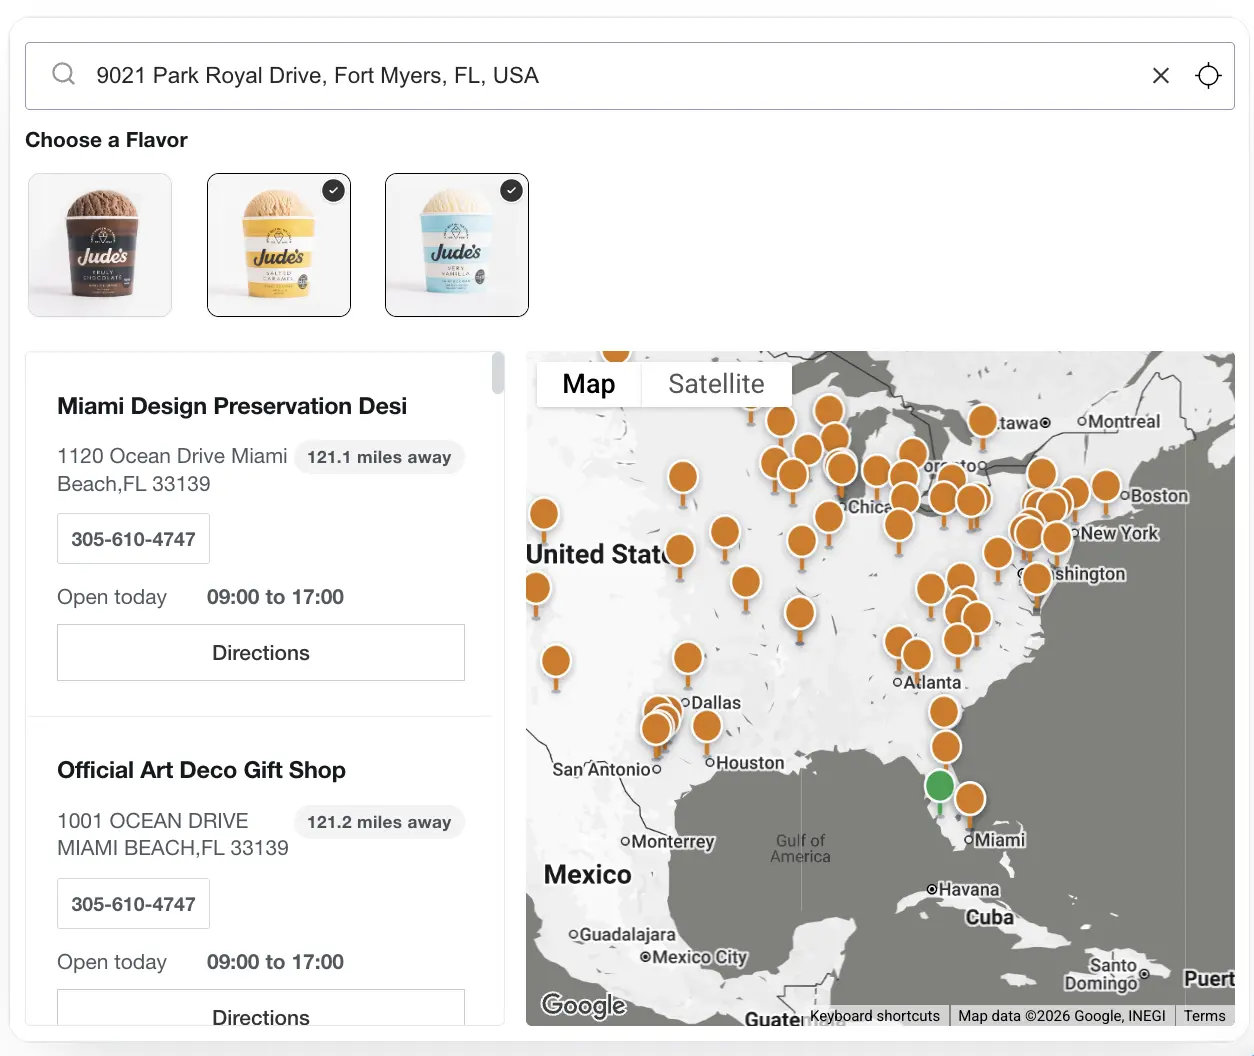Image resolution: width=1254 pixels, height=1056 pixels.
Task: Get directions to Official Art Deco Gift Shop
Action: [261, 1008]
